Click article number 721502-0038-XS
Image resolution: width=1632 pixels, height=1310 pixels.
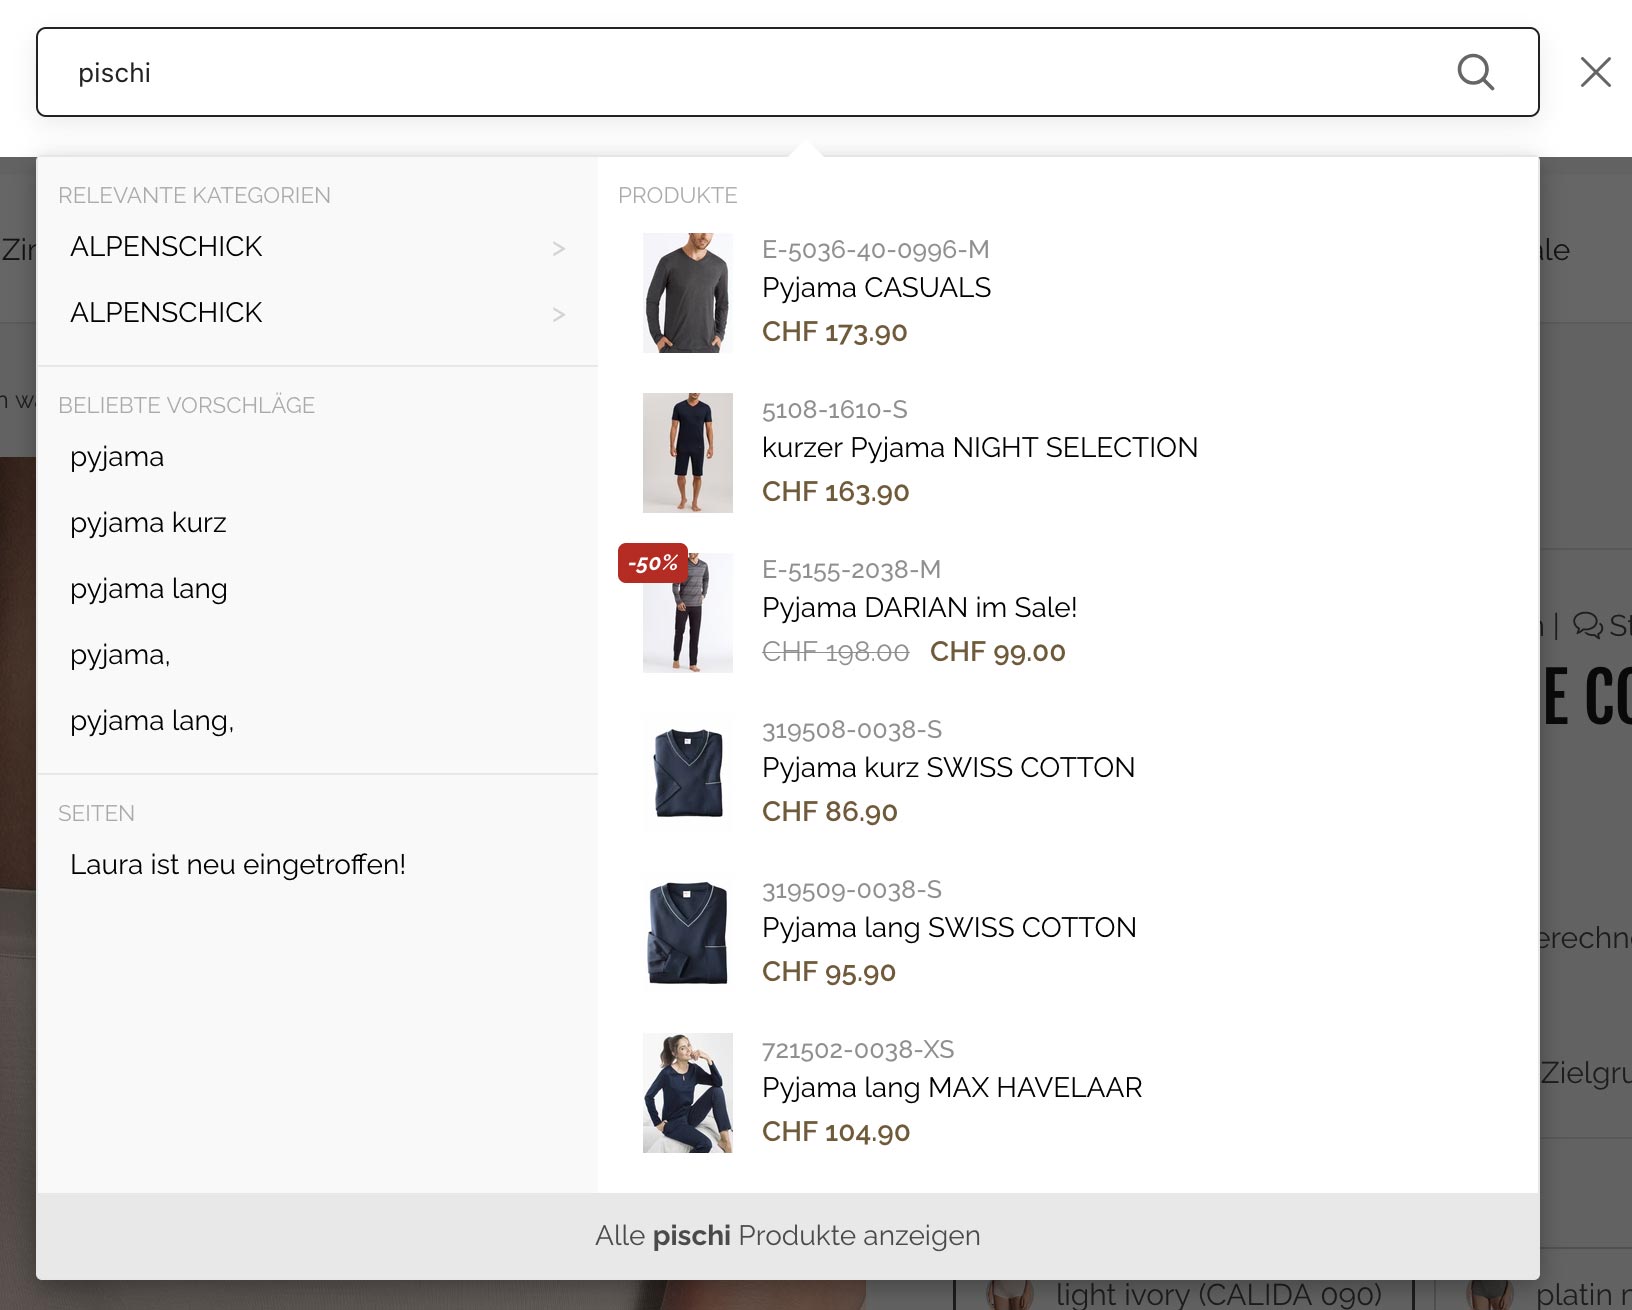(x=858, y=1050)
